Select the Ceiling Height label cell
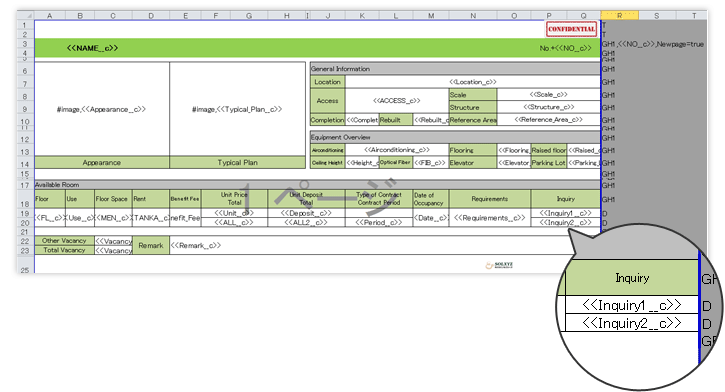The image size is (725, 392). (327, 163)
